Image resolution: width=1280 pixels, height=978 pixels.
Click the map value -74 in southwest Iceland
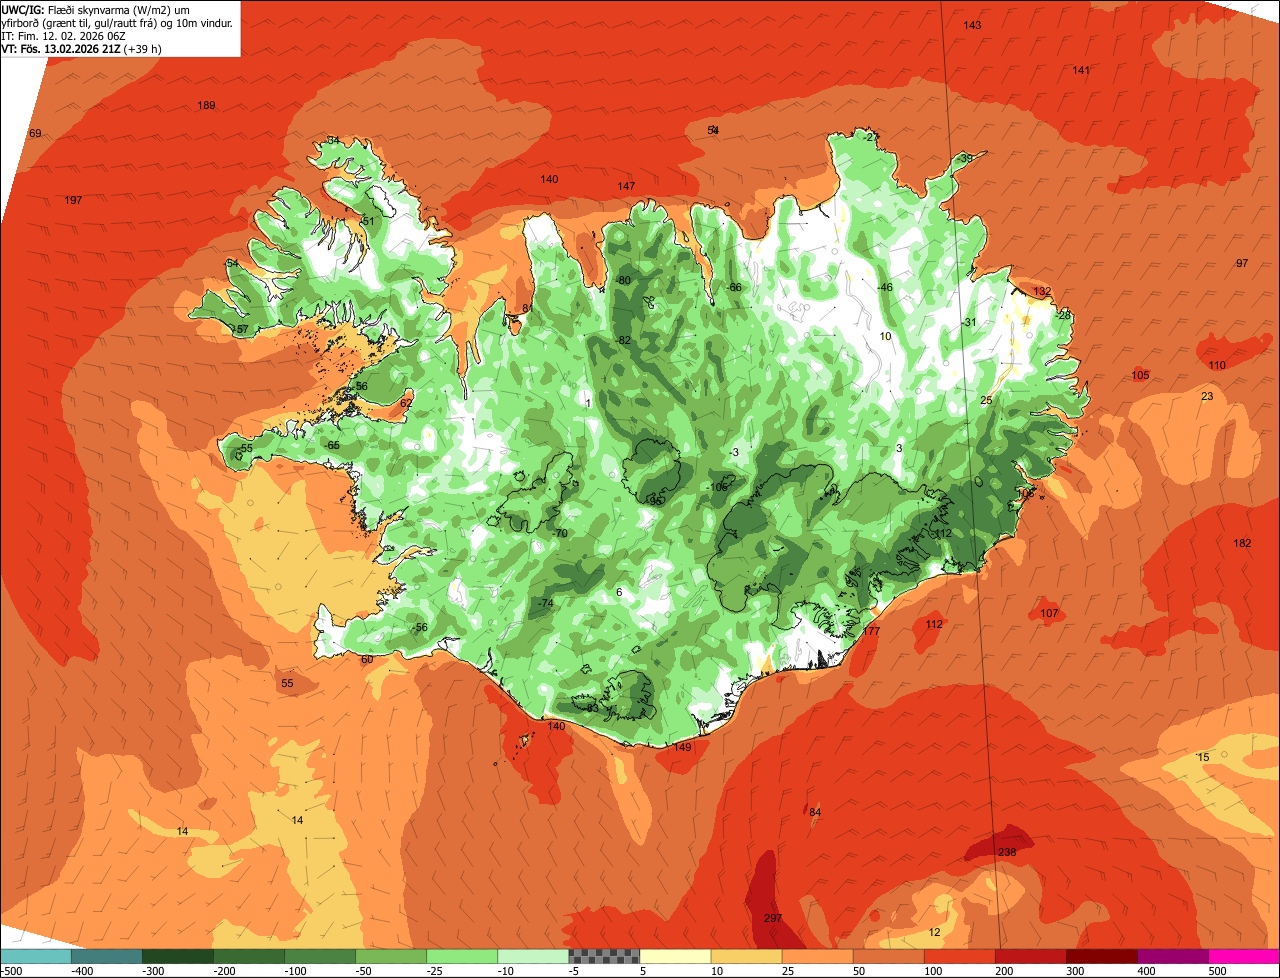[x=544, y=603]
